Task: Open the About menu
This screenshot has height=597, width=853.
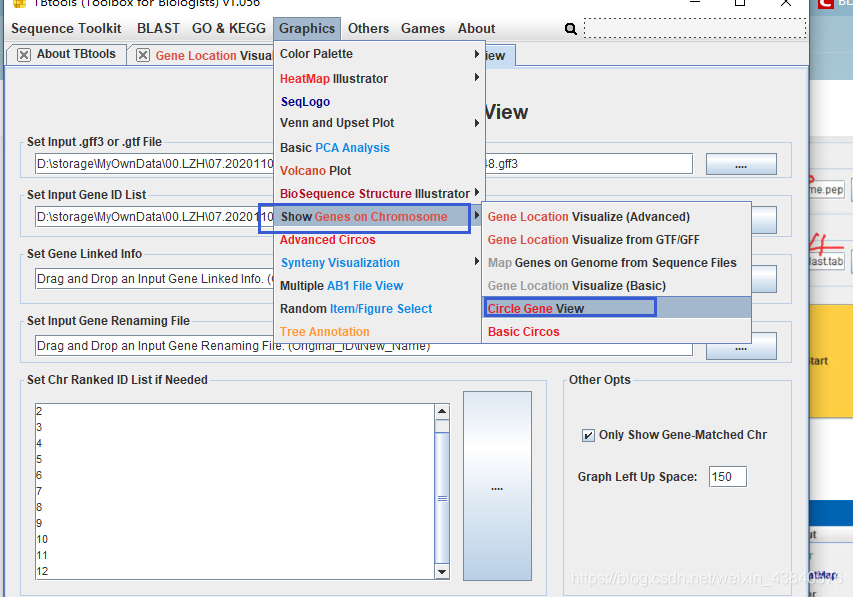Action: [x=477, y=28]
